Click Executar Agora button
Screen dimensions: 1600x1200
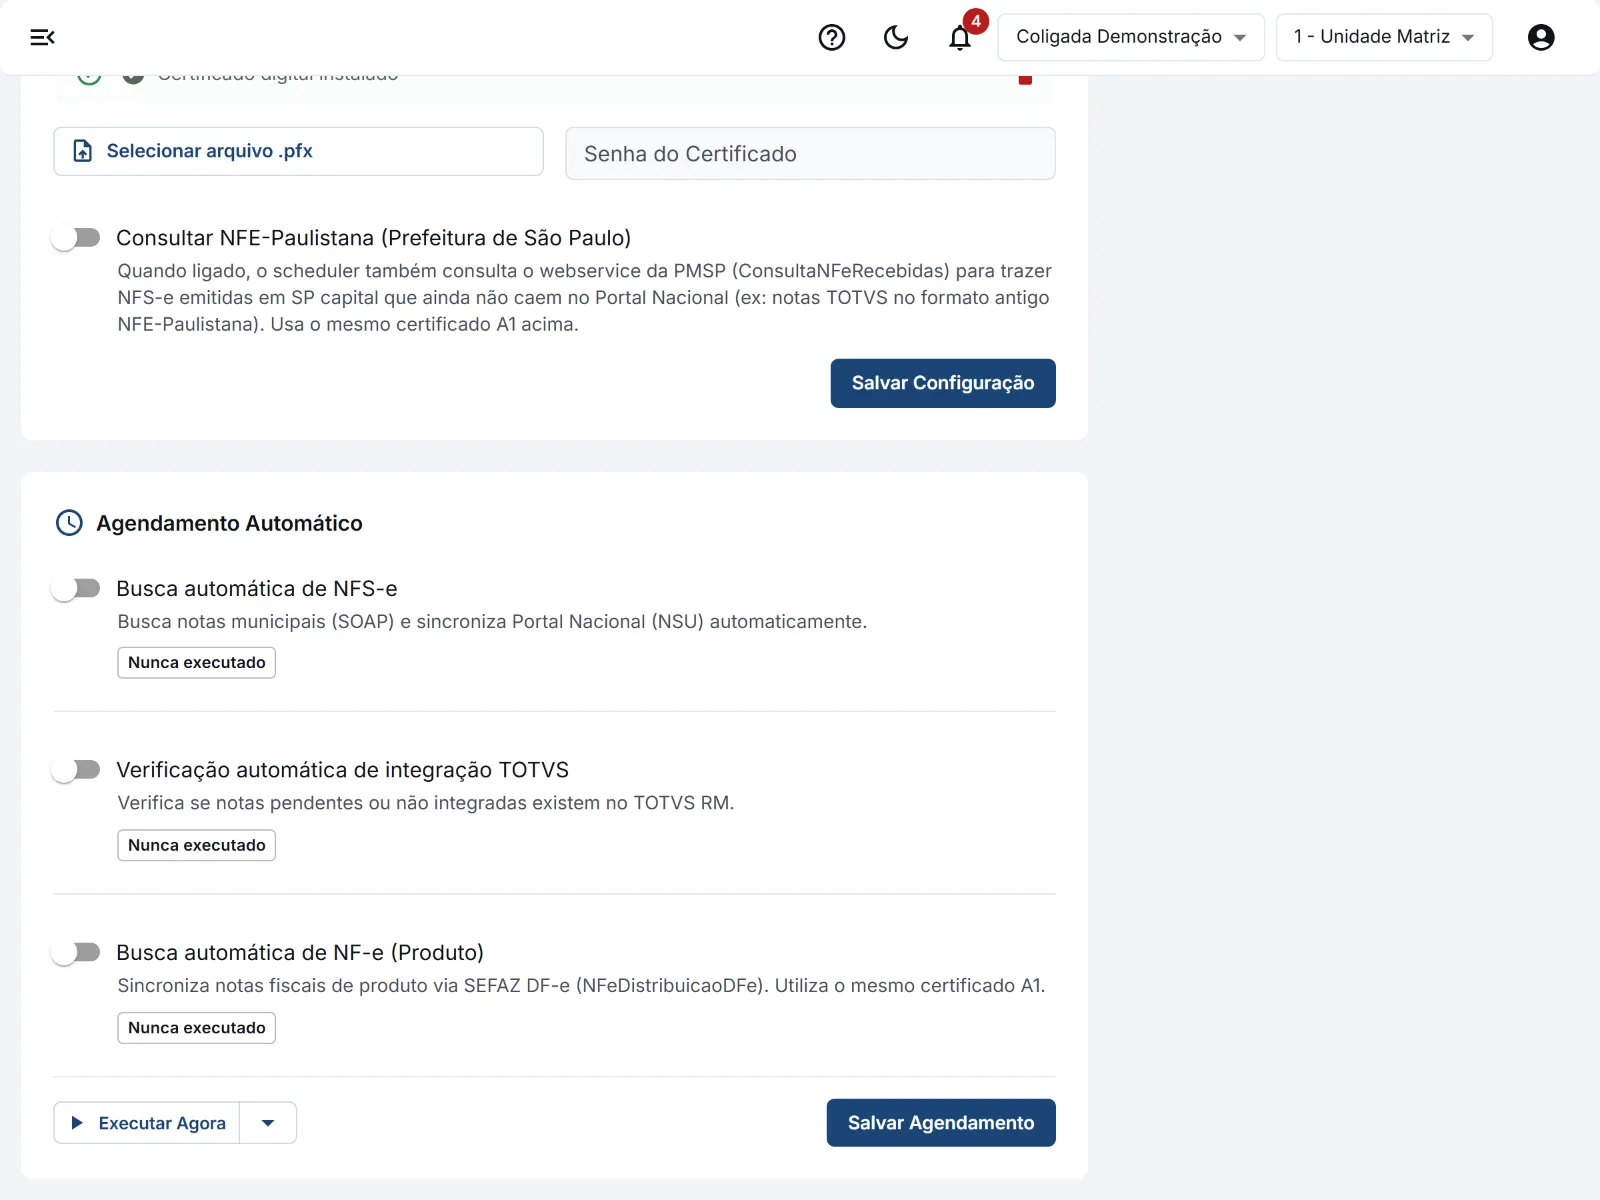[x=147, y=1123]
